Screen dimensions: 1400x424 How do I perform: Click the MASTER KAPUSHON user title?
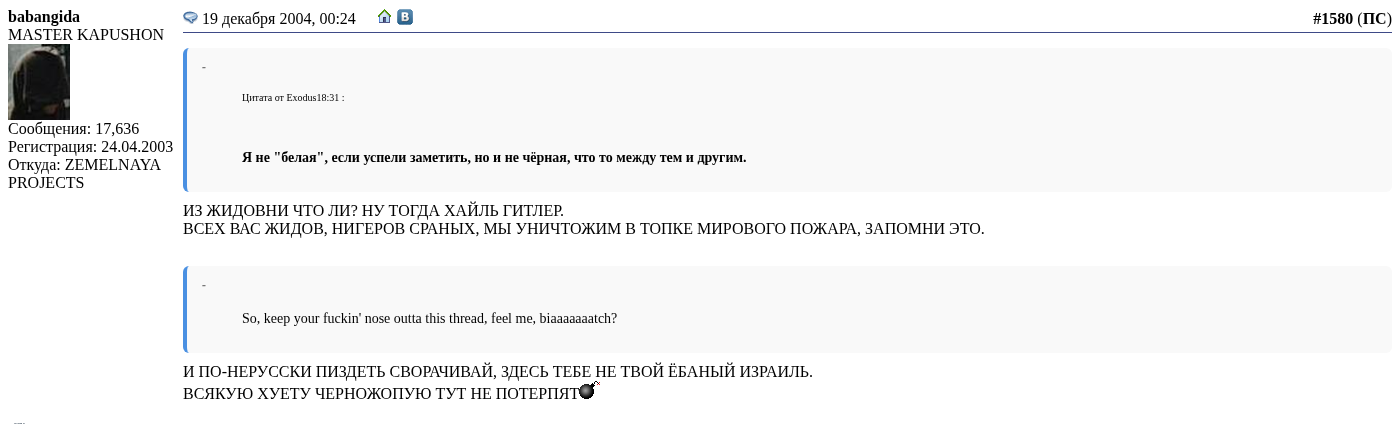click(x=86, y=35)
